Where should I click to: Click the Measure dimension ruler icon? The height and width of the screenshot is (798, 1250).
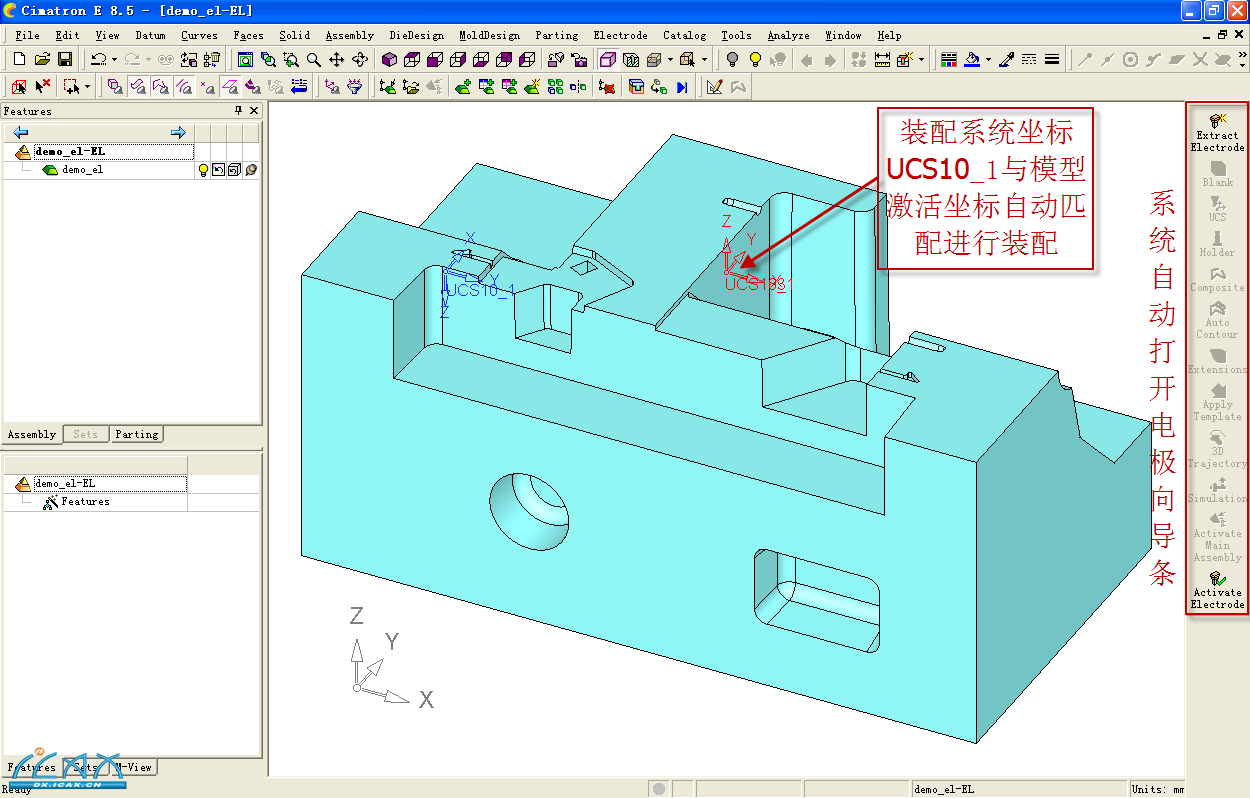(x=882, y=60)
